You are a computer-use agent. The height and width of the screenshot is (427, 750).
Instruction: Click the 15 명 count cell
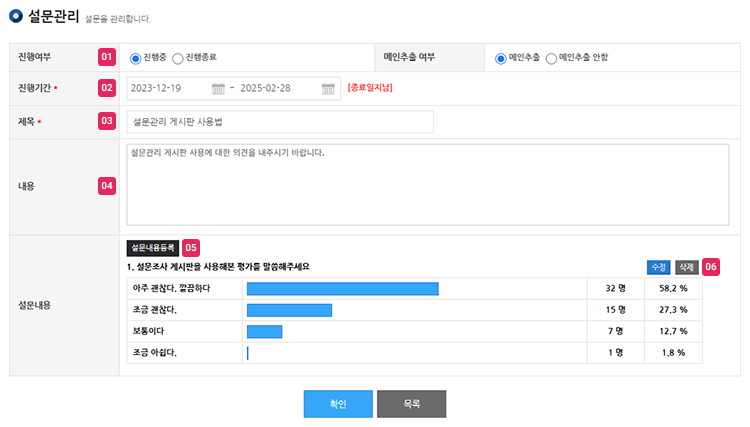click(x=616, y=310)
